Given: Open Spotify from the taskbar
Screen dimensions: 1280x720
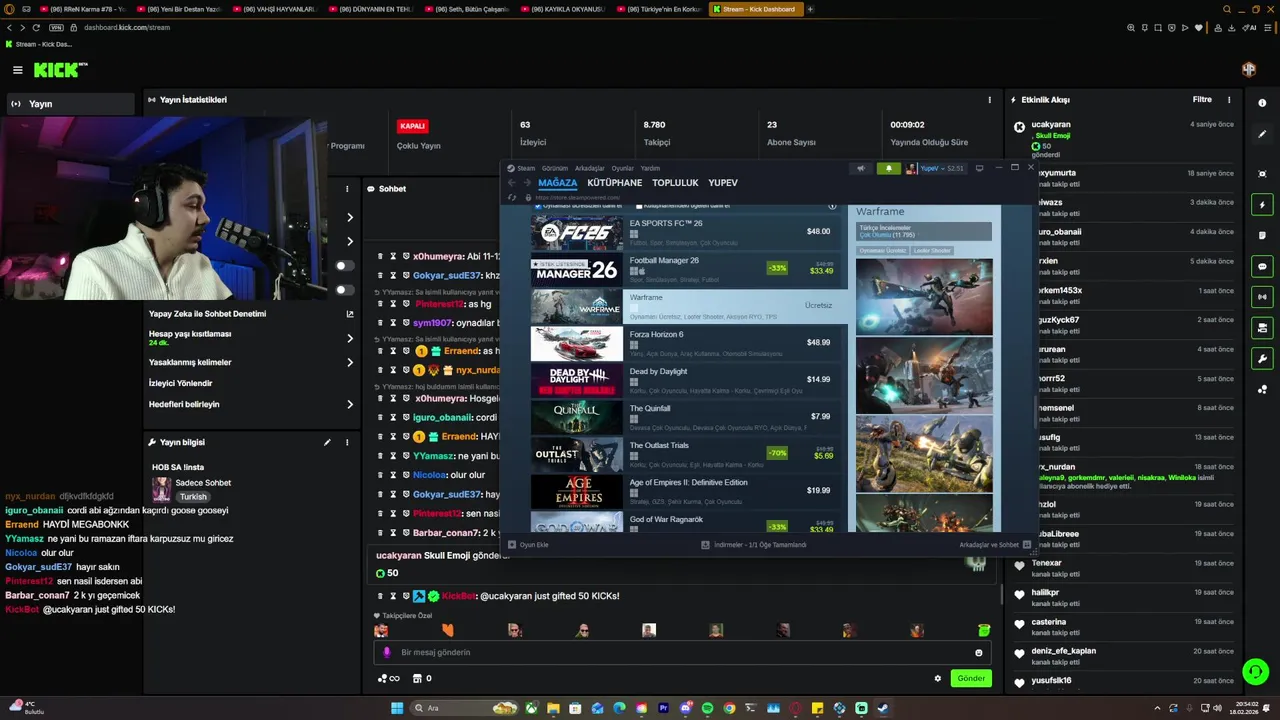Looking at the screenshot, I should (x=708, y=708).
